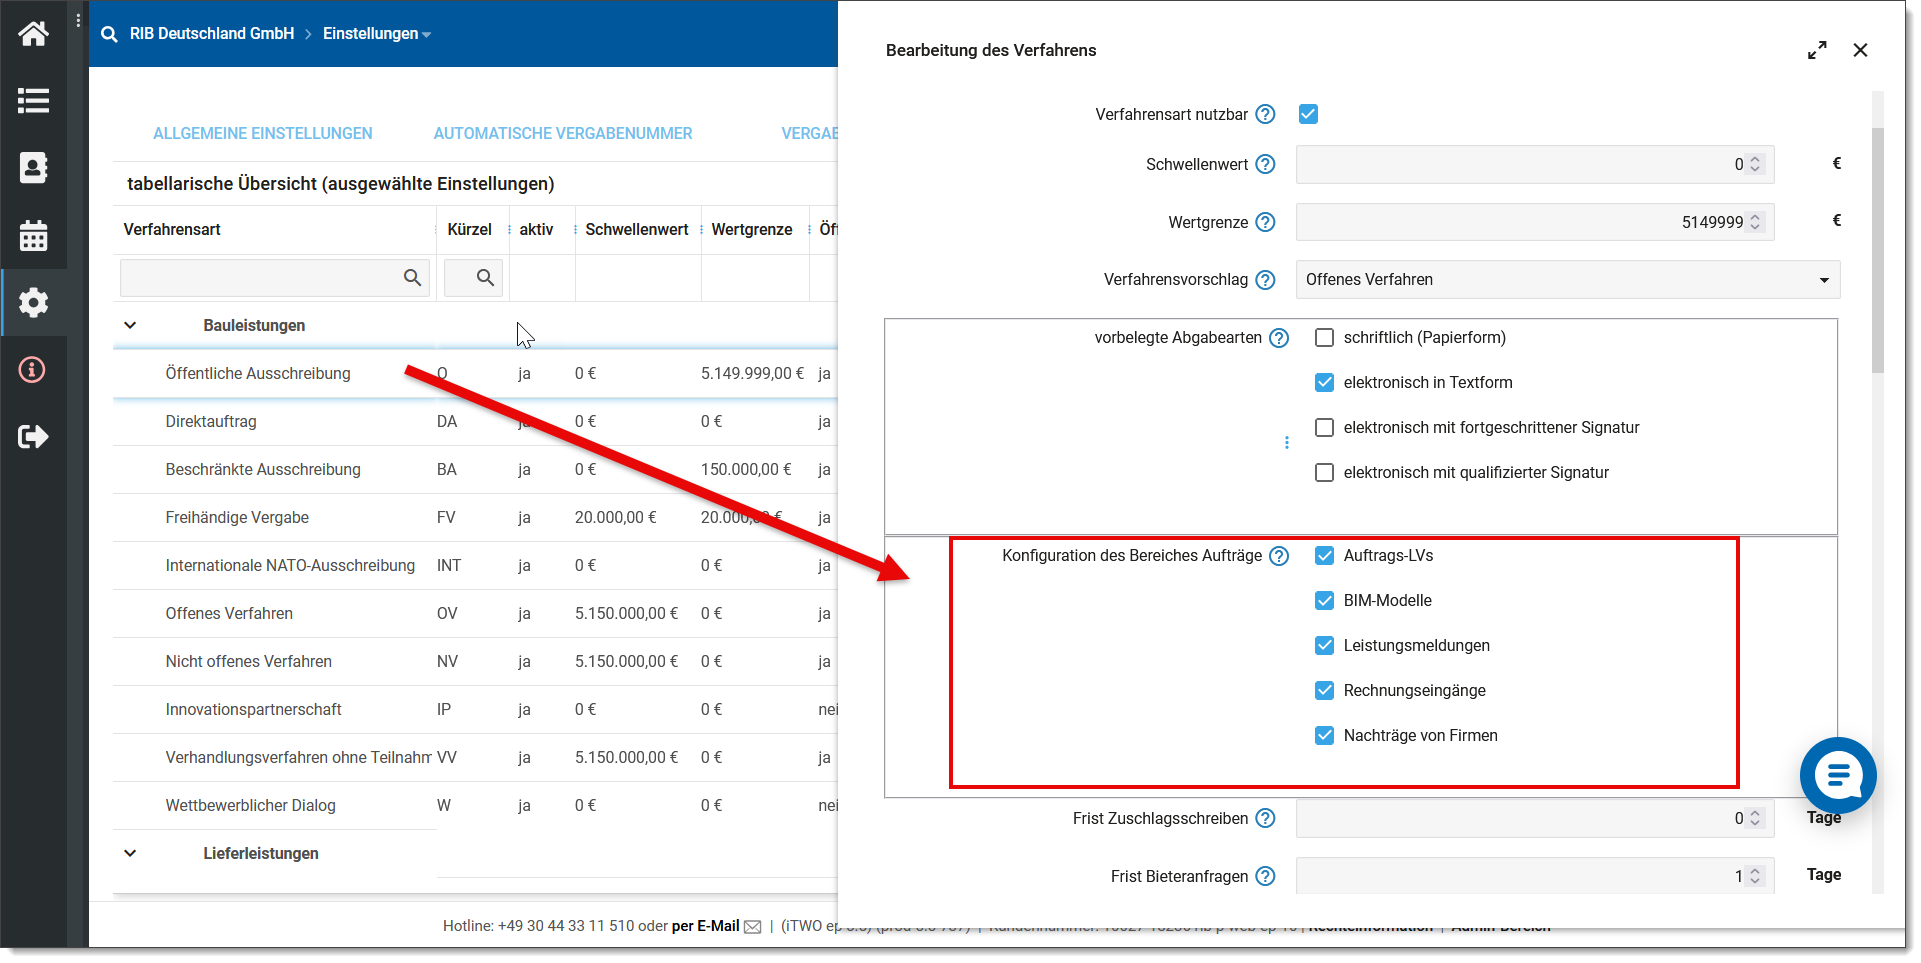Click the vertical dots beside Abgabearten options
The image size is (1921, 963).
coord(1286,443)
